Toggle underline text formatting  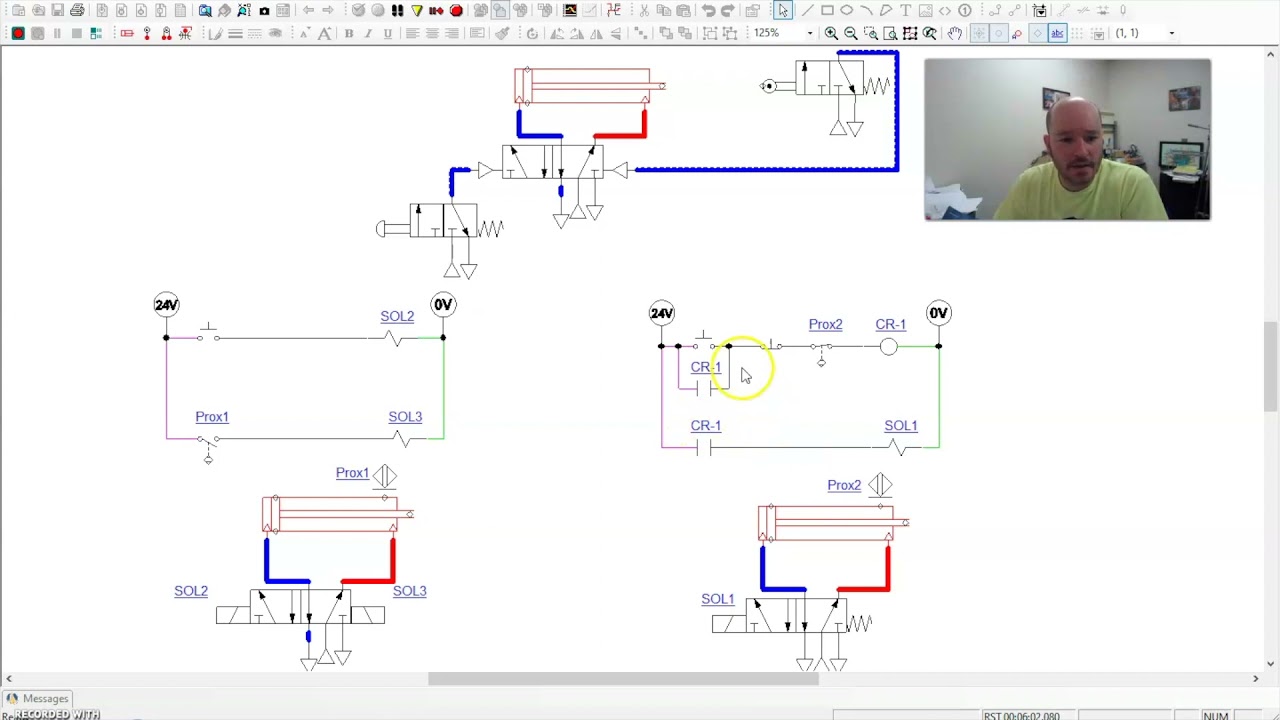(387, 33)
